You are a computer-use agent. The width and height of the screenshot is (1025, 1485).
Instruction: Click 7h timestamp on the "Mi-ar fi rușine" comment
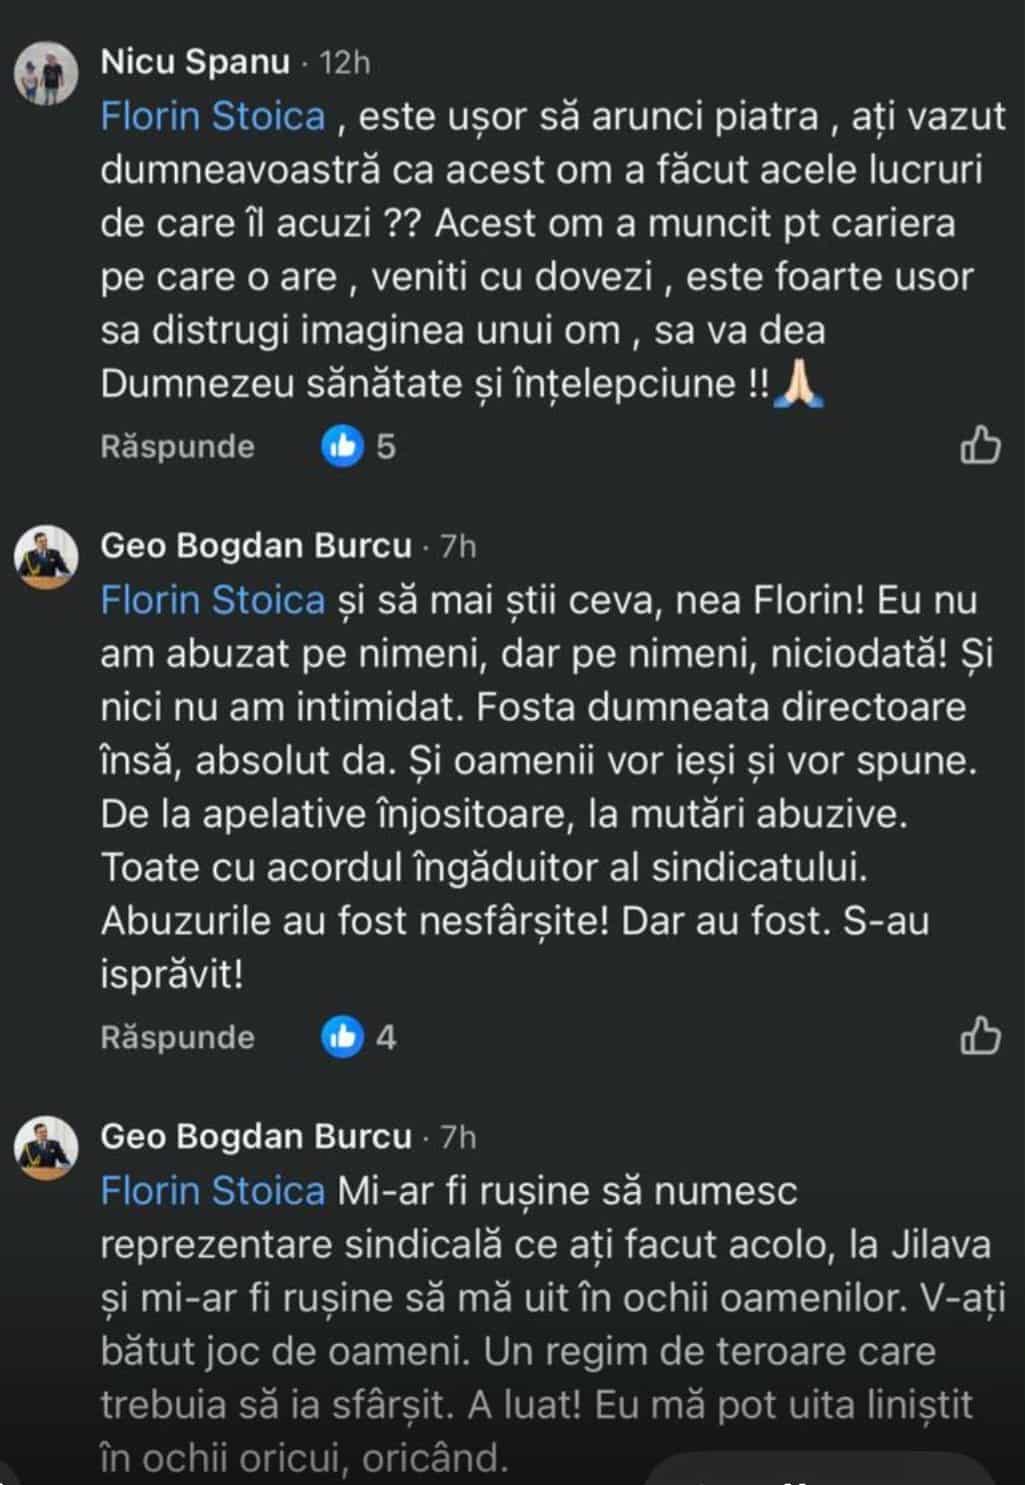pyautogui.click(x=458, y=1138)
